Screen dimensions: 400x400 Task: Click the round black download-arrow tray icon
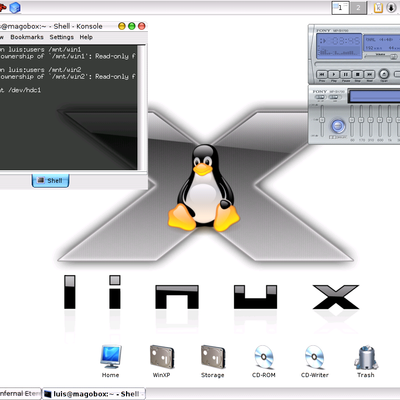point(391,7)
